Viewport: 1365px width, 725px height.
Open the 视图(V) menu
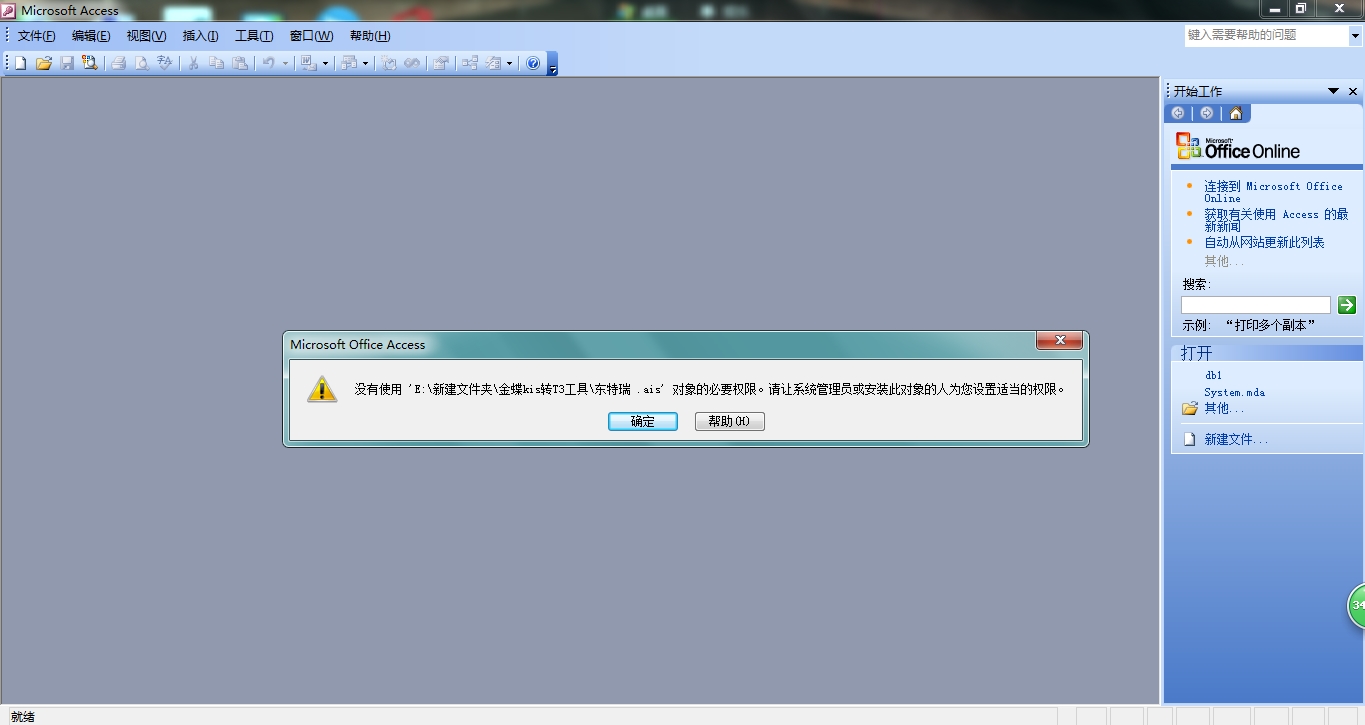pyautogui.click(x=147, y=36)
